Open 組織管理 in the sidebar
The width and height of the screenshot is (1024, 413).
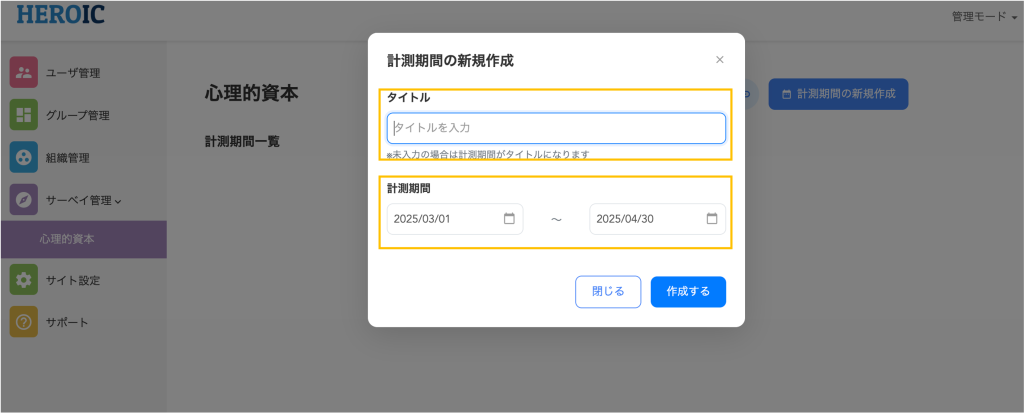(x=68, y=157)
